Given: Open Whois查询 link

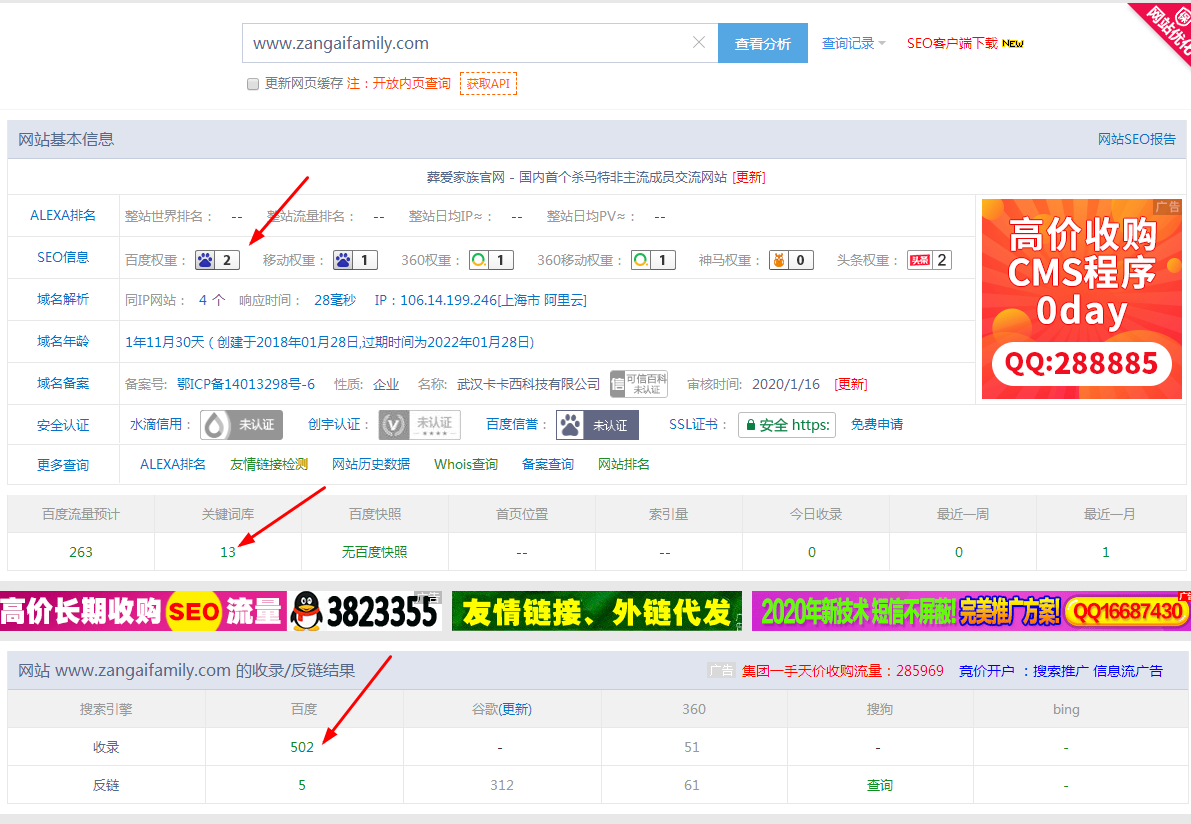Looking at the screenshot, I should pos(466,464).
